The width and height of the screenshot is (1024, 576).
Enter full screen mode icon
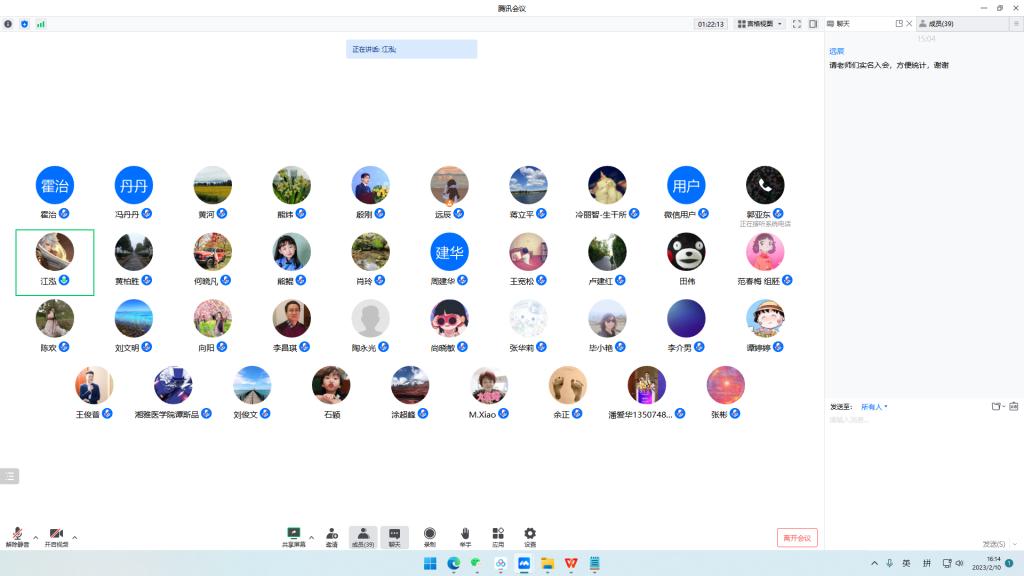797,23
